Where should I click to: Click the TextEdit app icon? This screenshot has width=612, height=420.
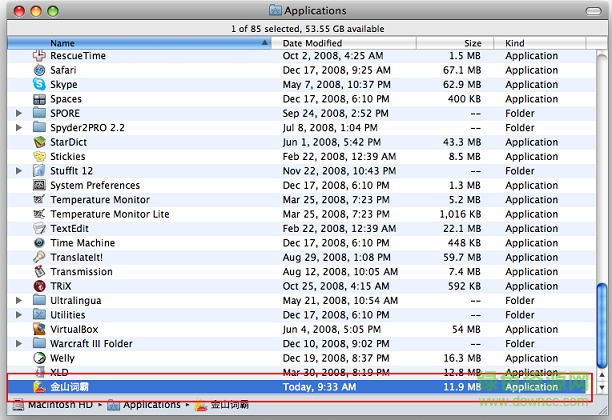(x=39, y=229)
